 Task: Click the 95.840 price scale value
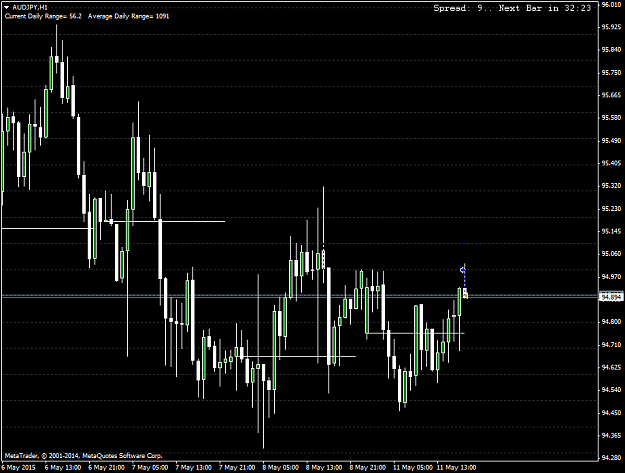[x=611, y=50]
